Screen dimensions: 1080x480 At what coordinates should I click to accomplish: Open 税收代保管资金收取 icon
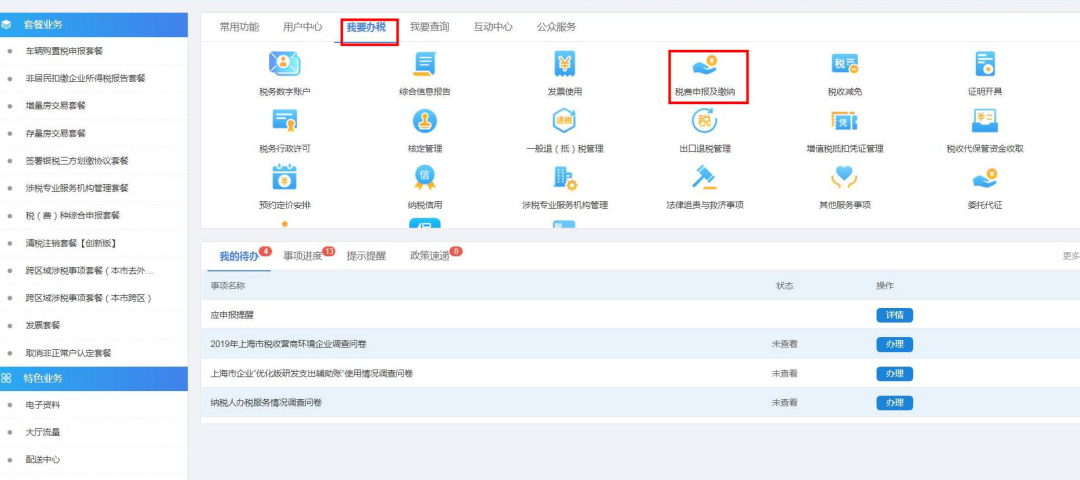(x=984, y=121)
